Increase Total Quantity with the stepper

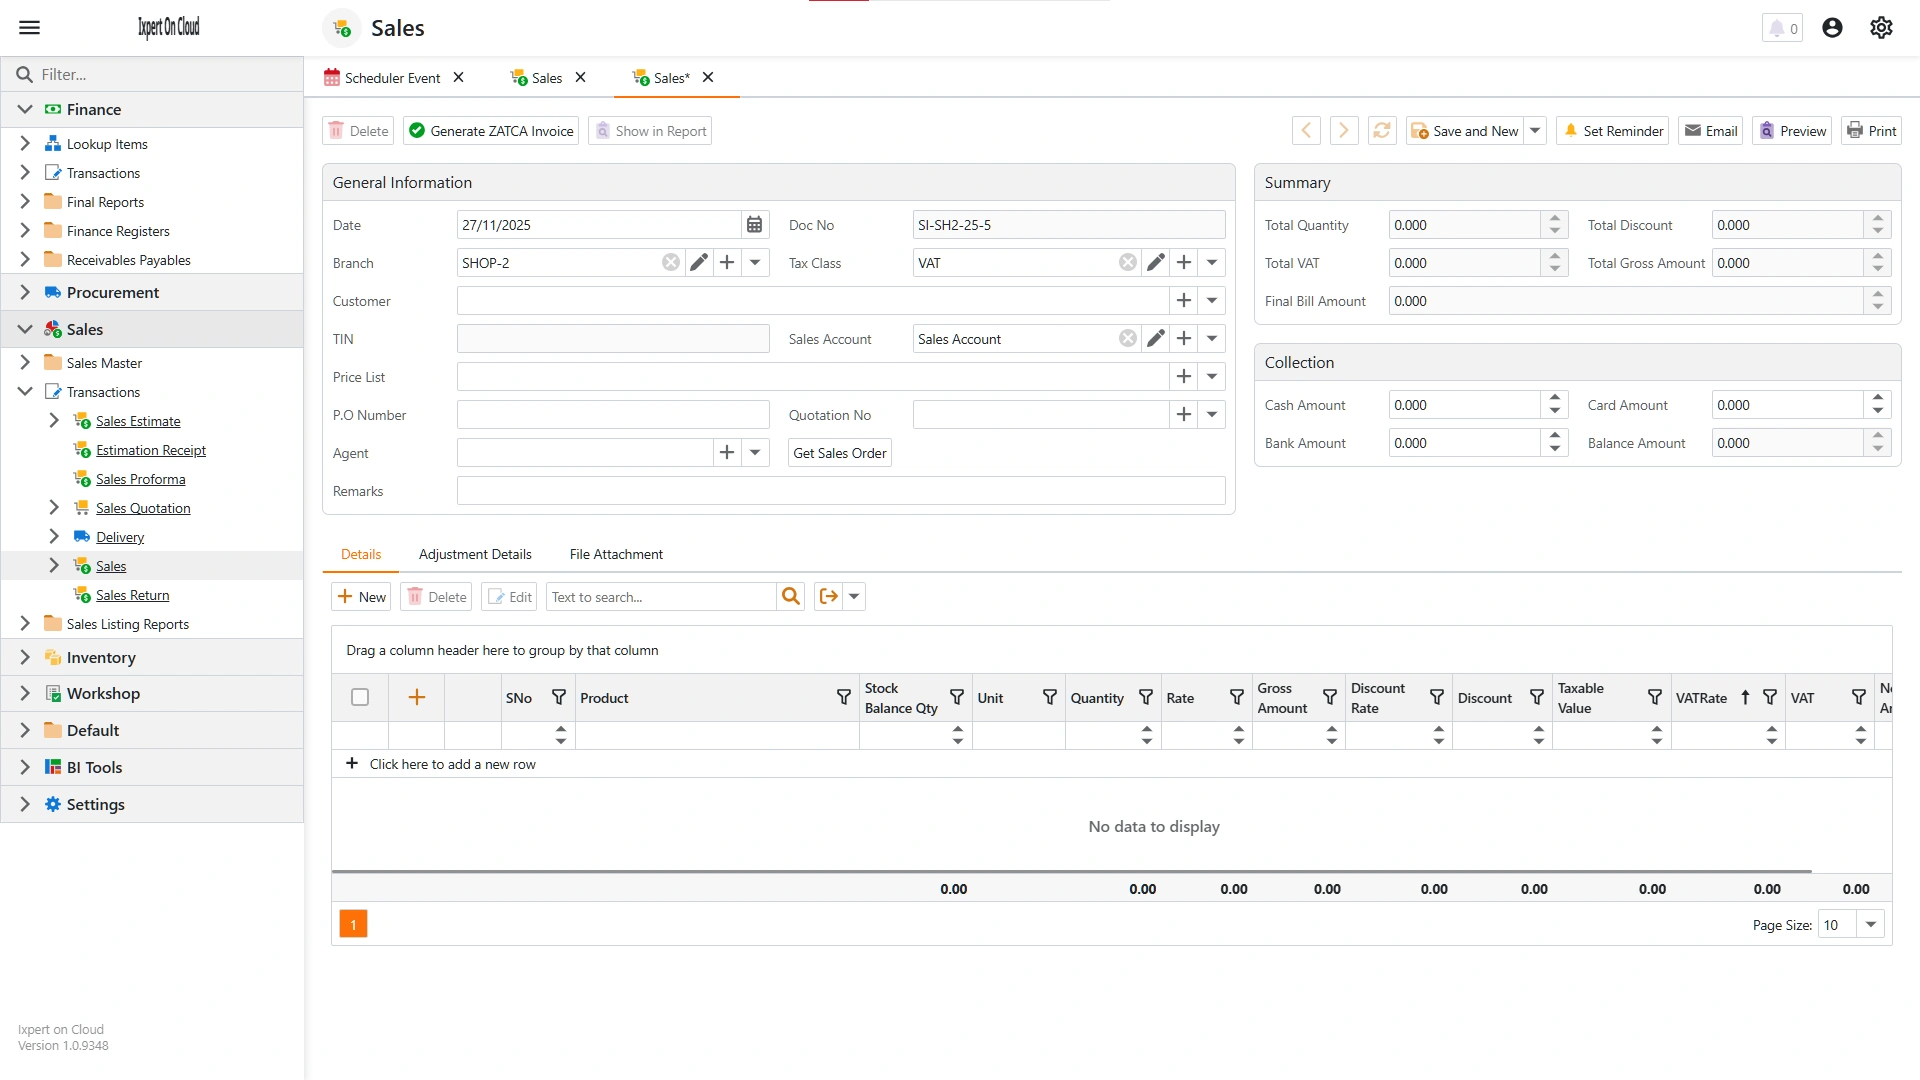[1553, 219]
